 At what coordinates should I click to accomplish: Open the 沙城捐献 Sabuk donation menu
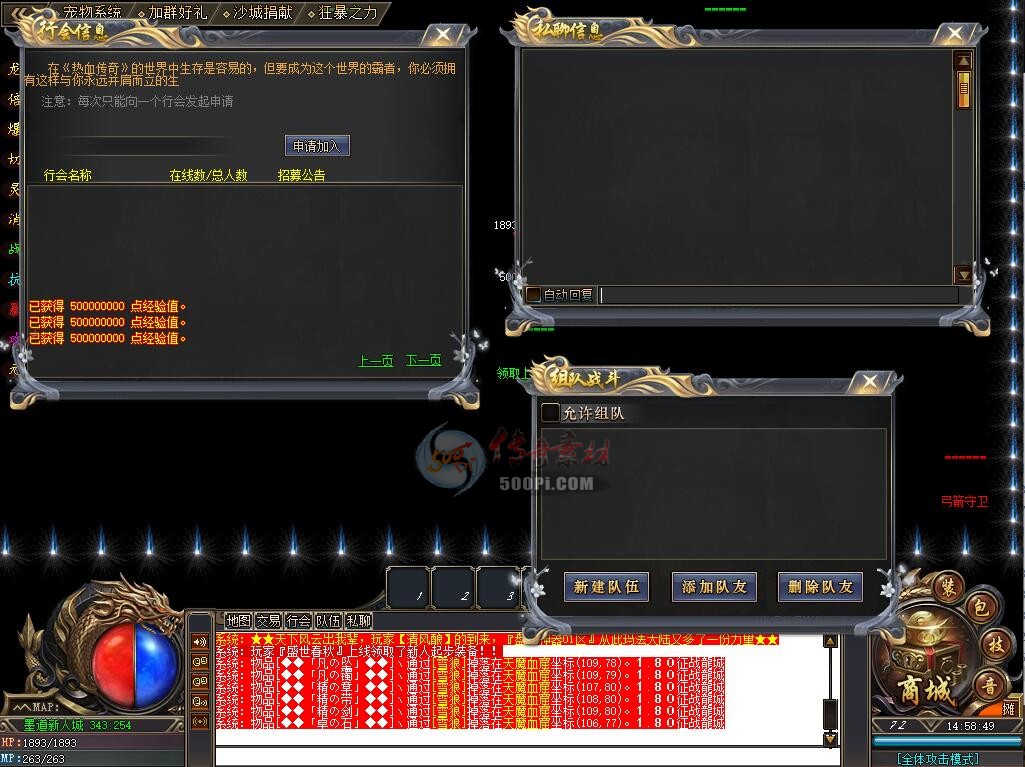tap(263, 12)
